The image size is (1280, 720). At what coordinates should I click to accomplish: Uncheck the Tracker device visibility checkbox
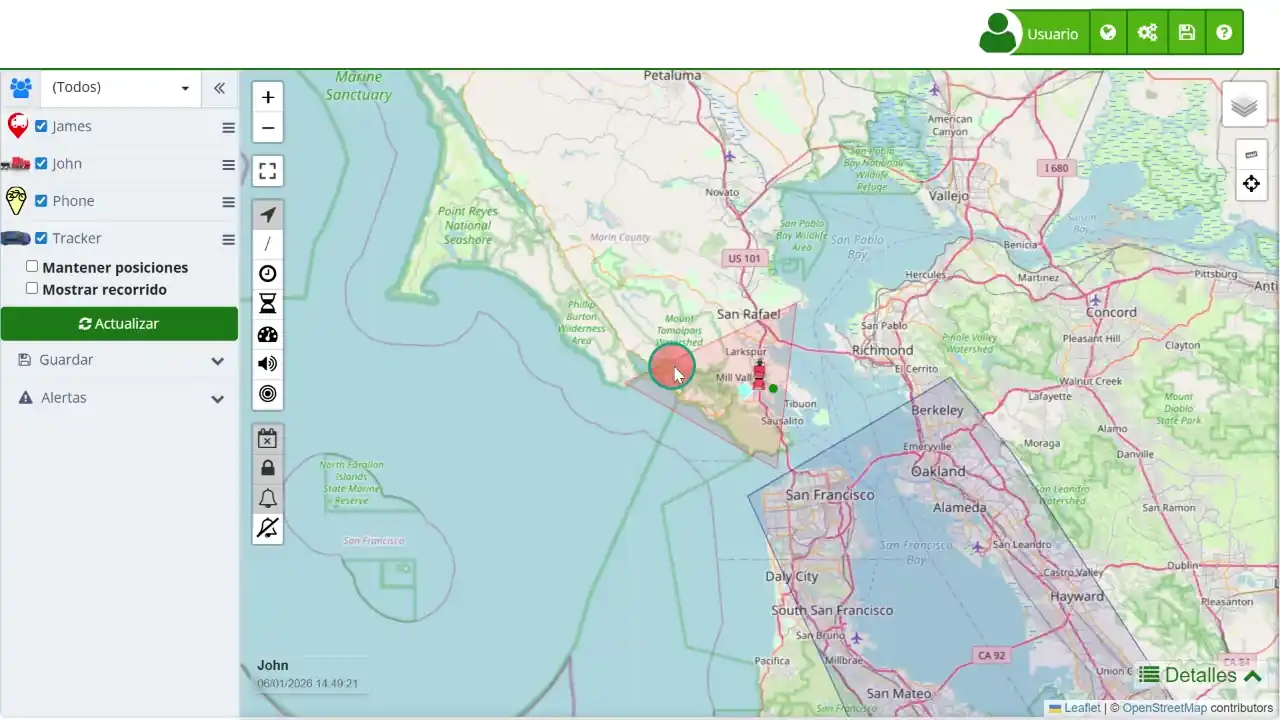[x=41, y=238]
